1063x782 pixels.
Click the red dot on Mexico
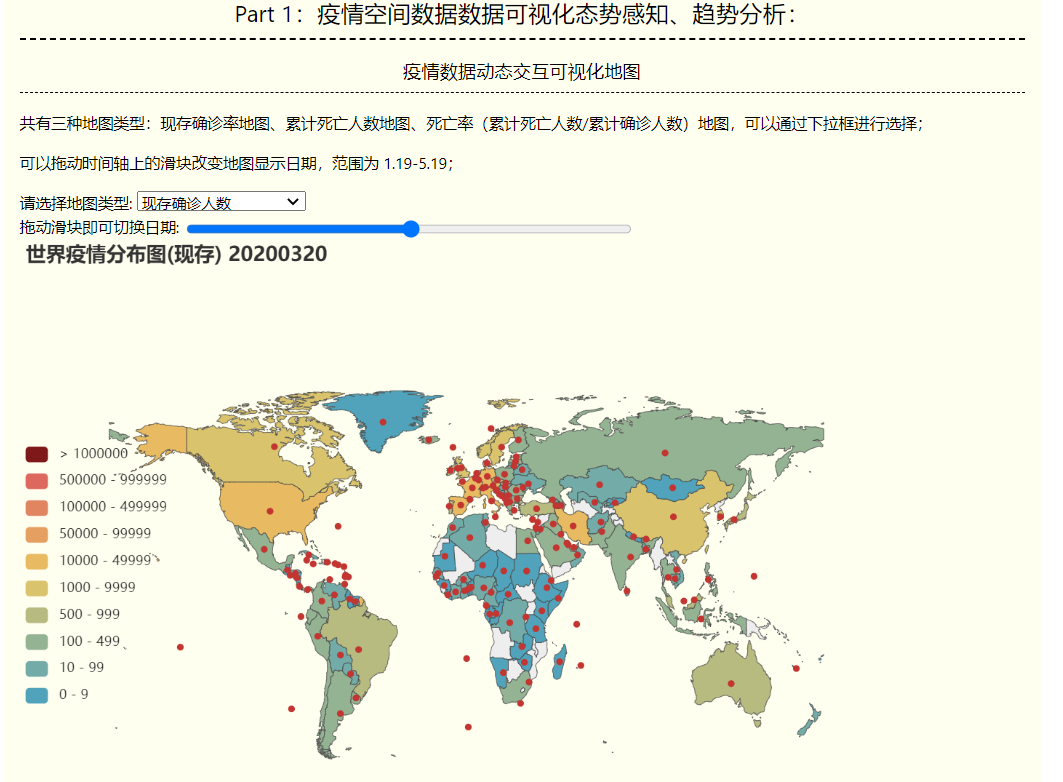tap(264, 549)
